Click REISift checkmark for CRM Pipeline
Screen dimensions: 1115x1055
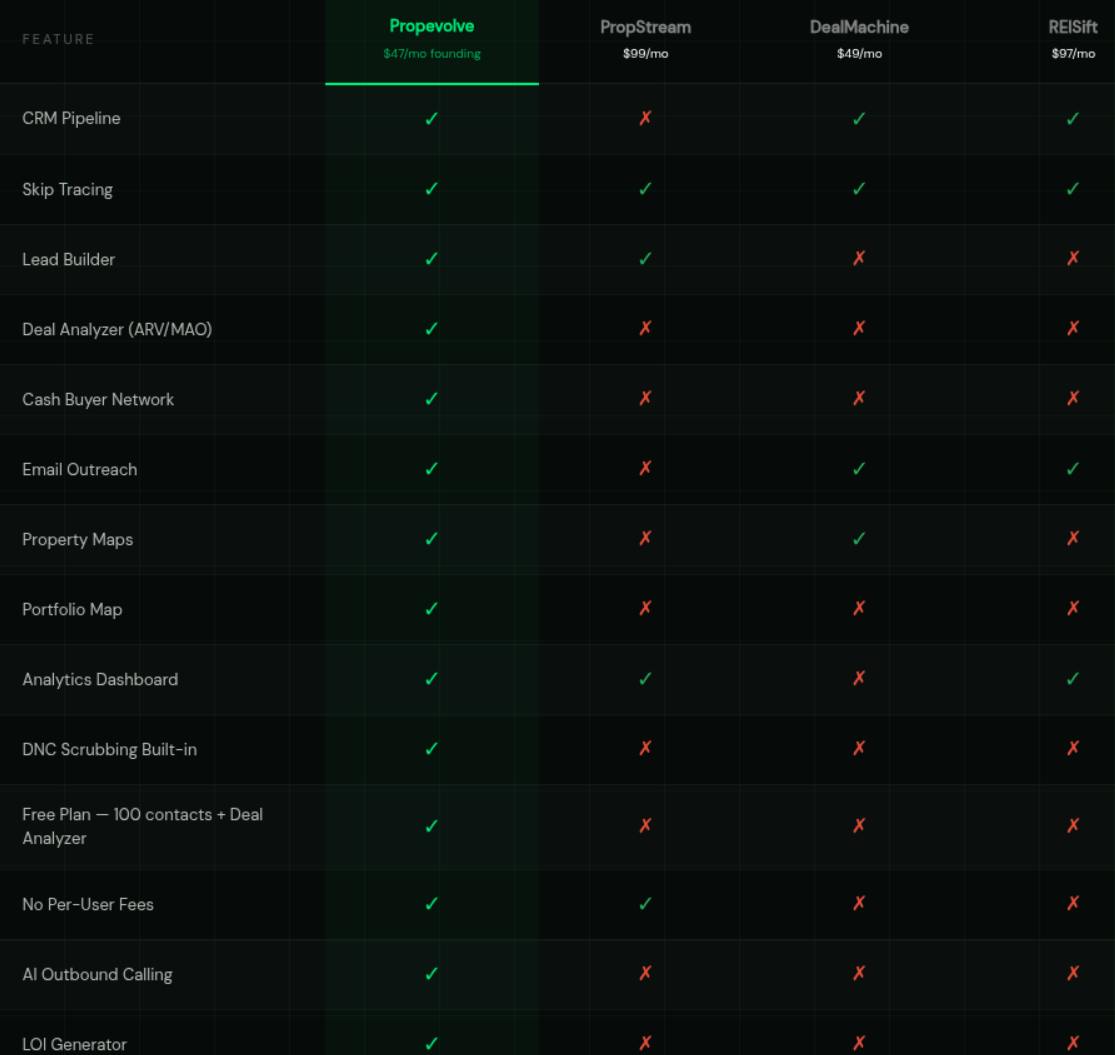[1073, 119]
